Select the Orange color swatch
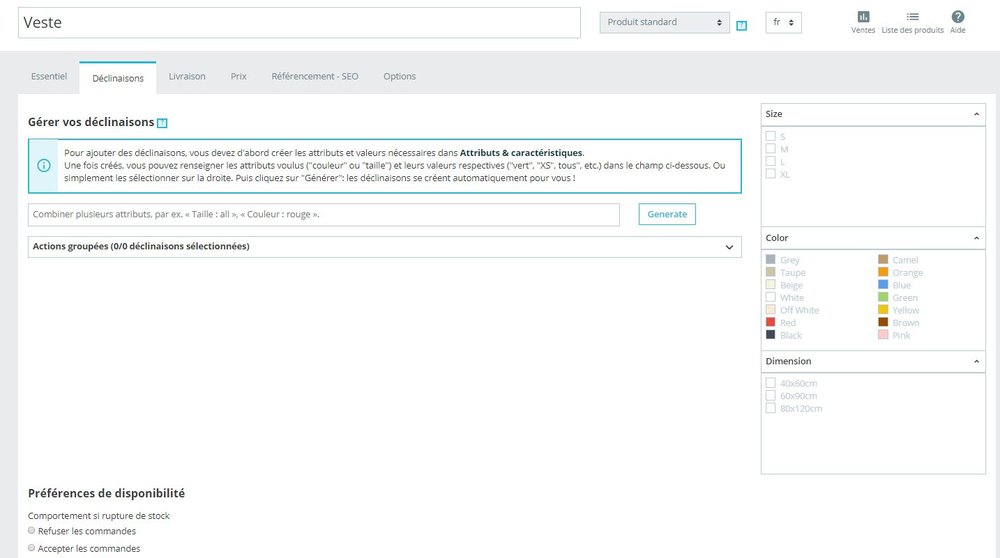The width and height of the screenshot is (1000, 558). click(x=883, y=272)
